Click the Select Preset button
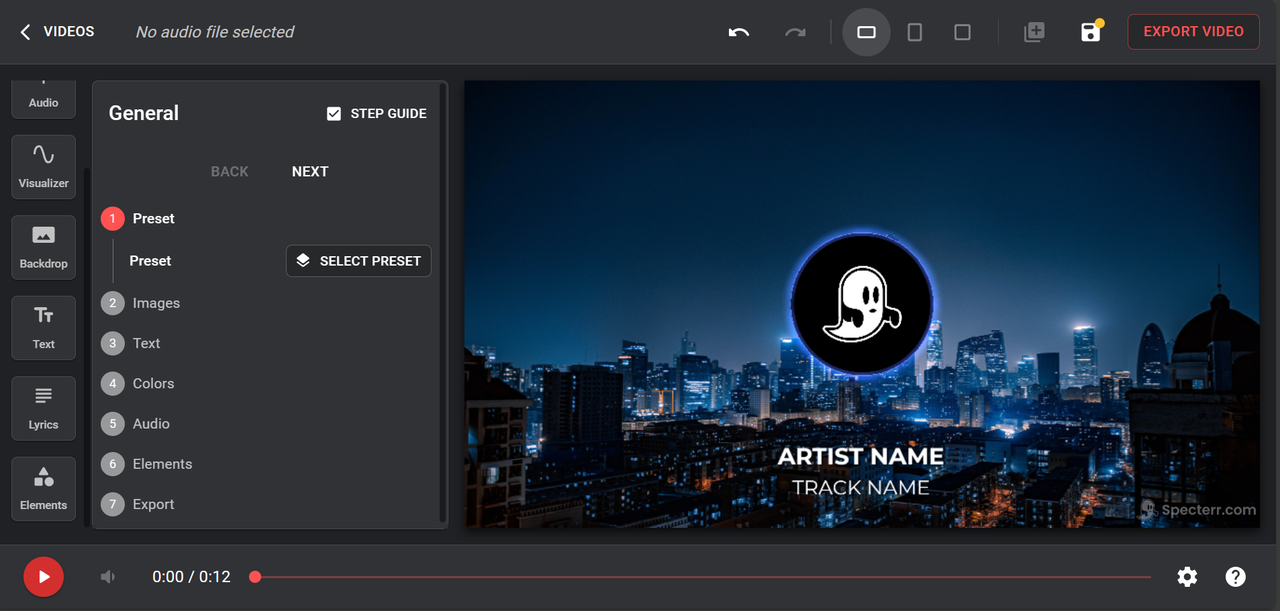Screen dimensions: 1280x611 pos(359,261)
